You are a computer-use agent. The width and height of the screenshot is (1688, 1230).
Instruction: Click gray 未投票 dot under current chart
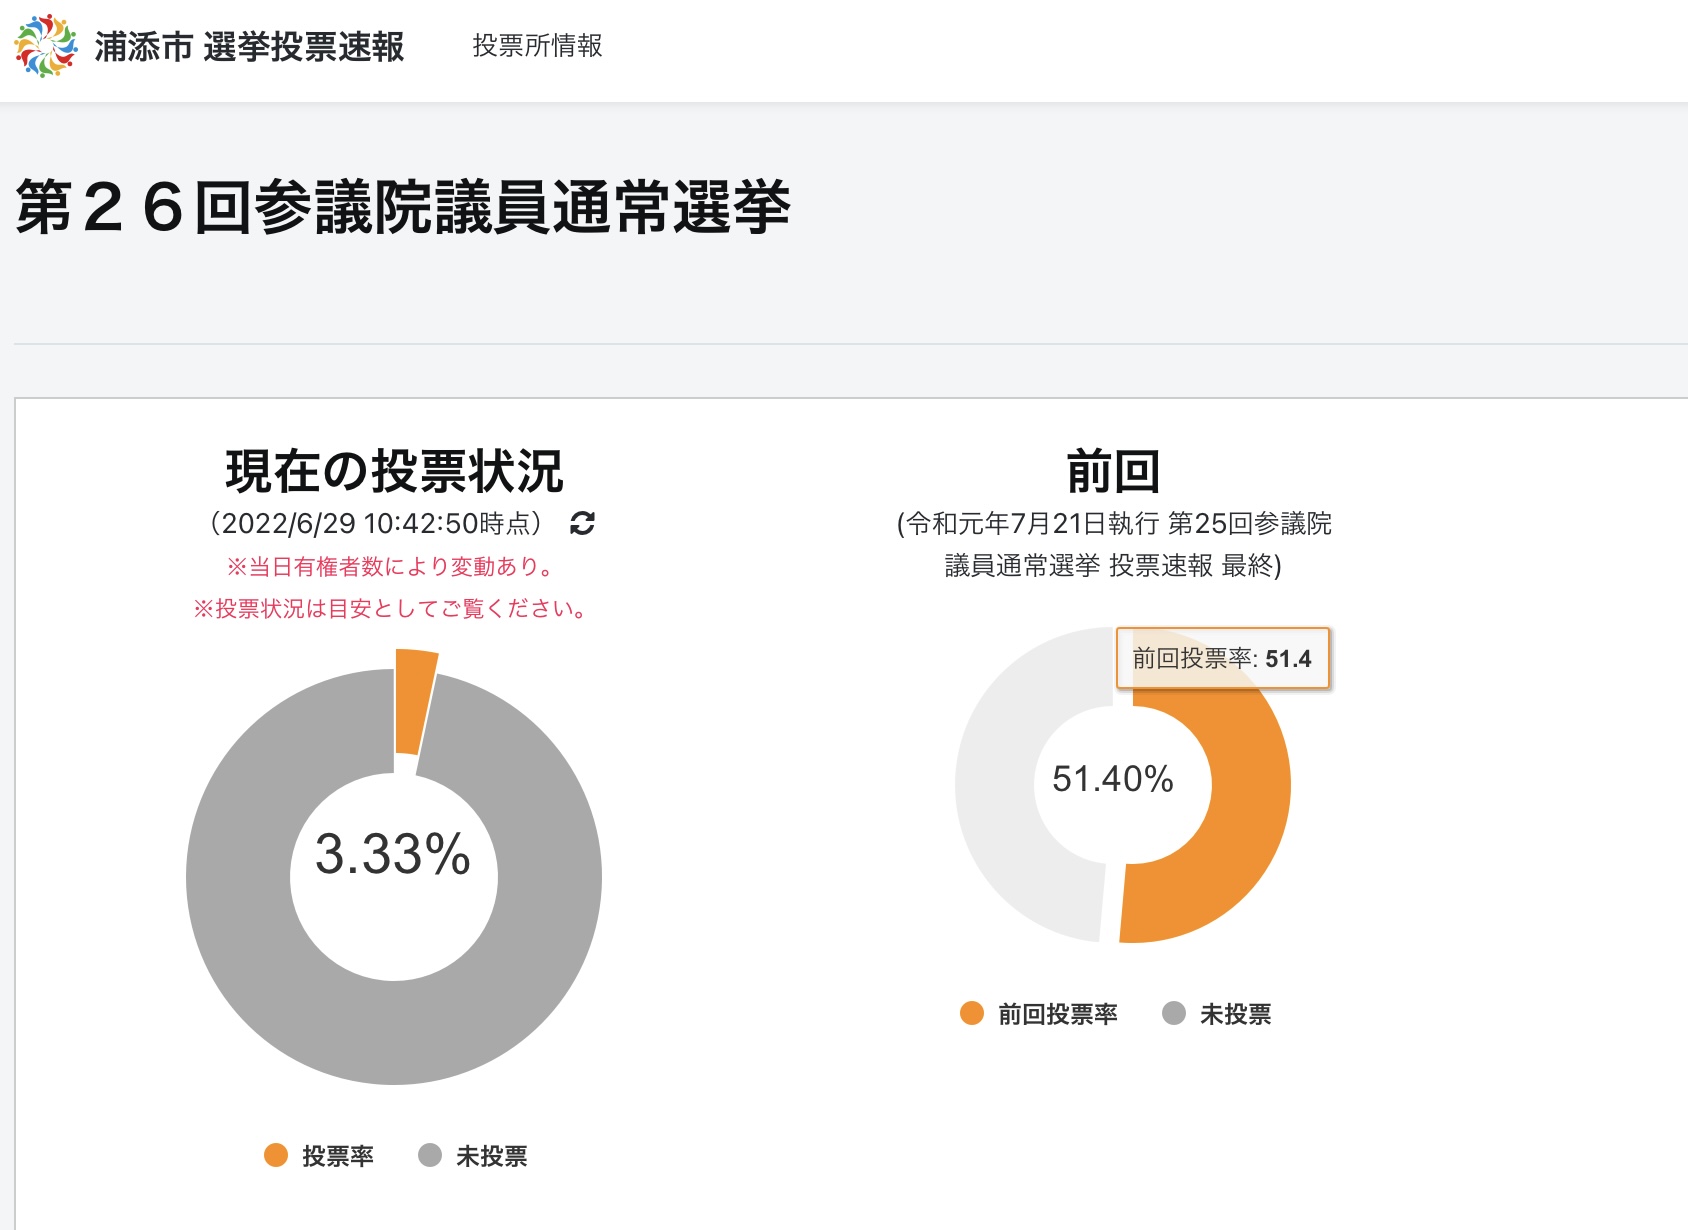pyautogui.click(x=430, y=1155)
